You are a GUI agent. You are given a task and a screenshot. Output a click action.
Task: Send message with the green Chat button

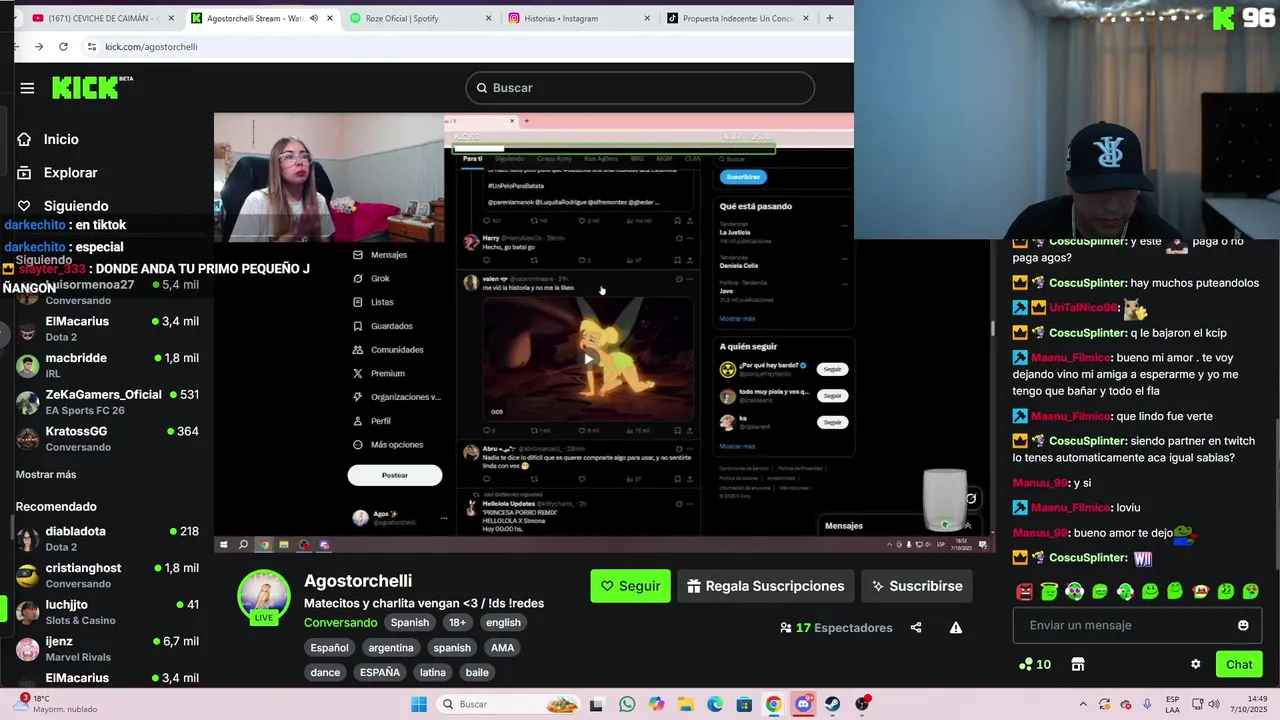click(x=1239, y=664)
